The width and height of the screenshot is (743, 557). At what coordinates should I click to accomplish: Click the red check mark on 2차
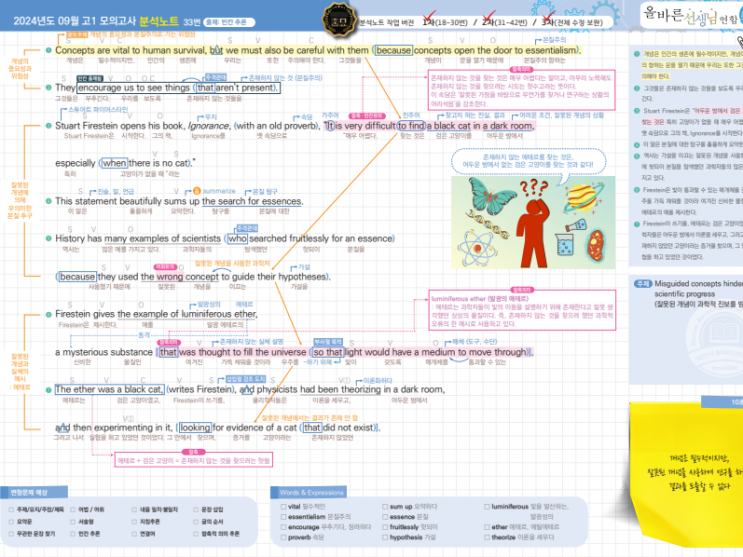click(x=489, y=17)
